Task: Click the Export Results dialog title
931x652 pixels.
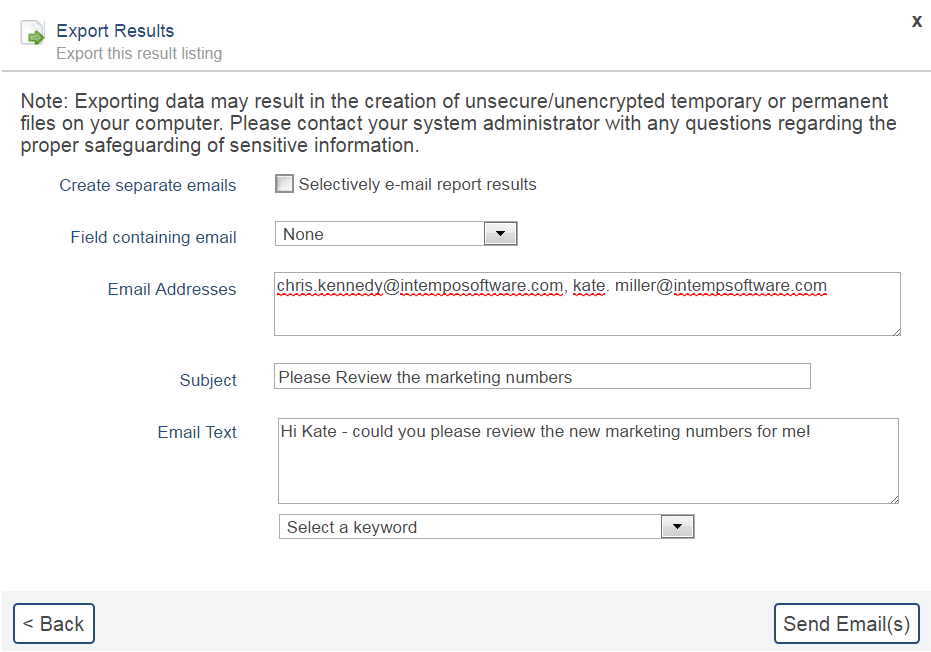Action: [x=115, y=31]
